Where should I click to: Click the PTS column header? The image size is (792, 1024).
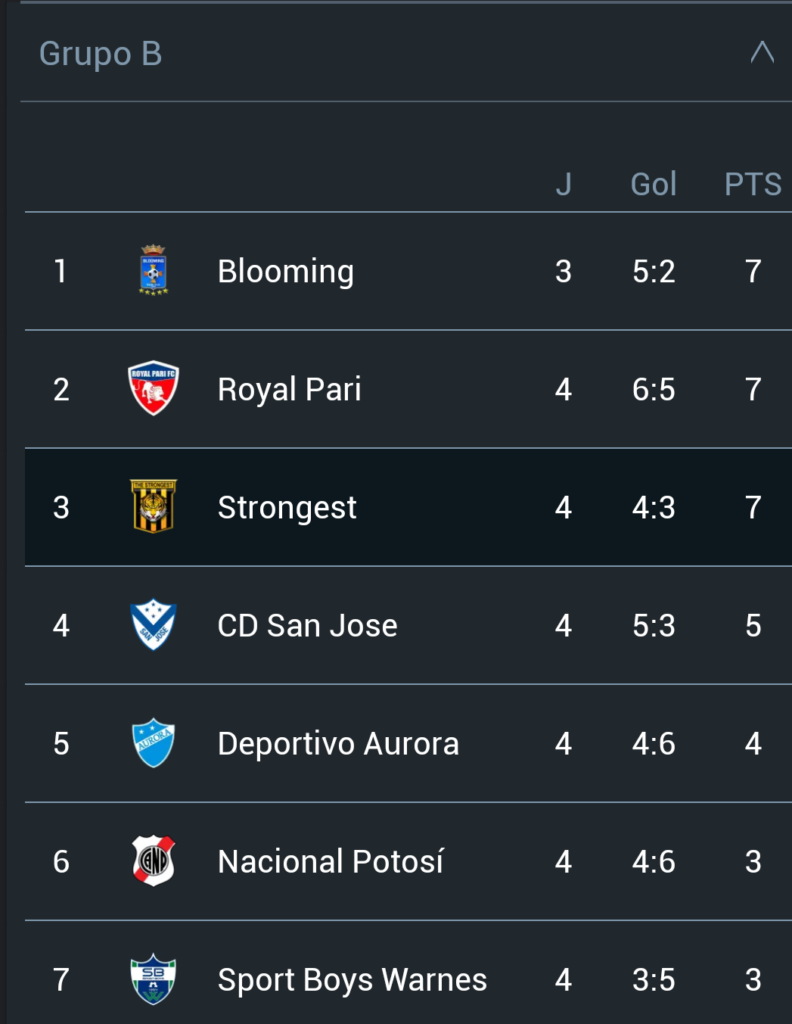[x=752, y=184]
